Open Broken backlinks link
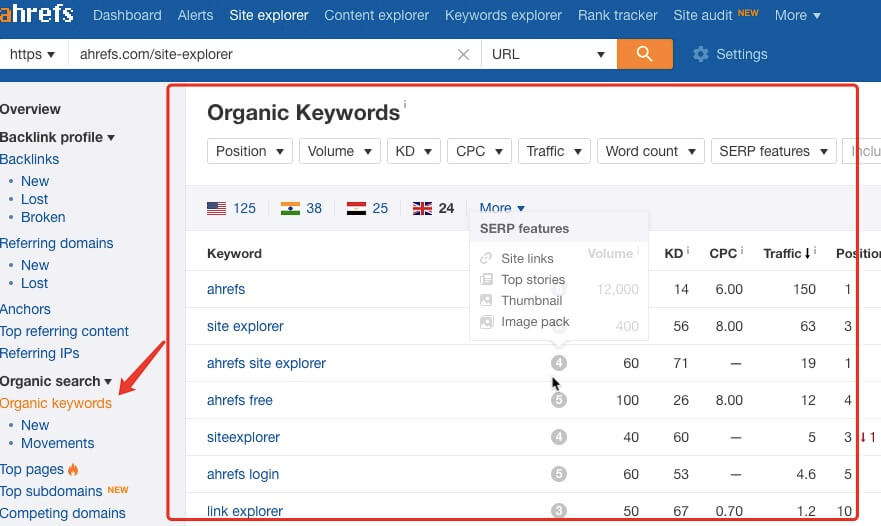The image size is (881, 526). point(43,217)
